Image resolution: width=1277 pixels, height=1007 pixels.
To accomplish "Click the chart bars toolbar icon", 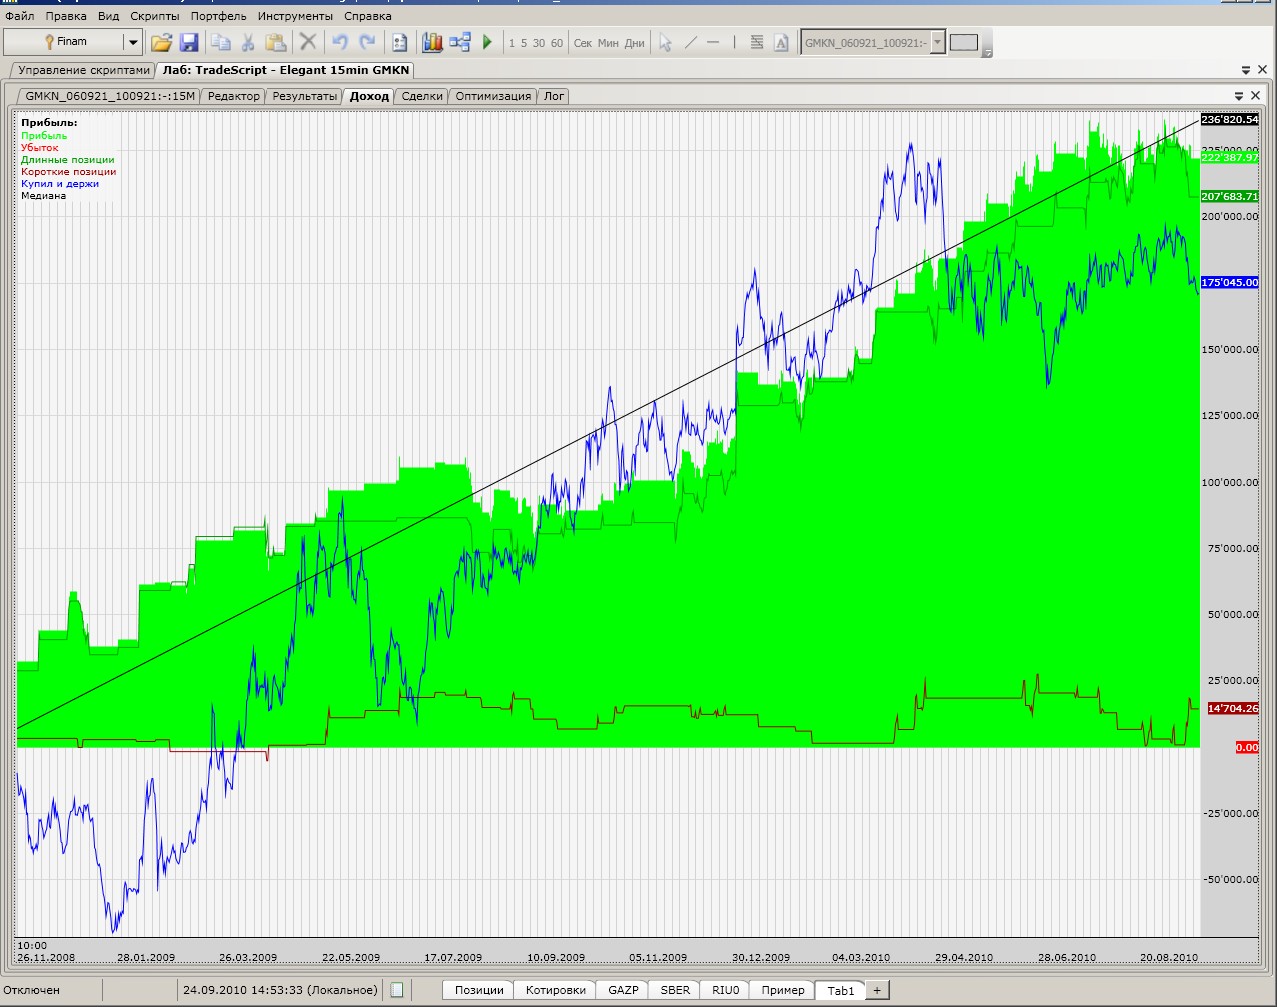I will [x=432, y=42].
